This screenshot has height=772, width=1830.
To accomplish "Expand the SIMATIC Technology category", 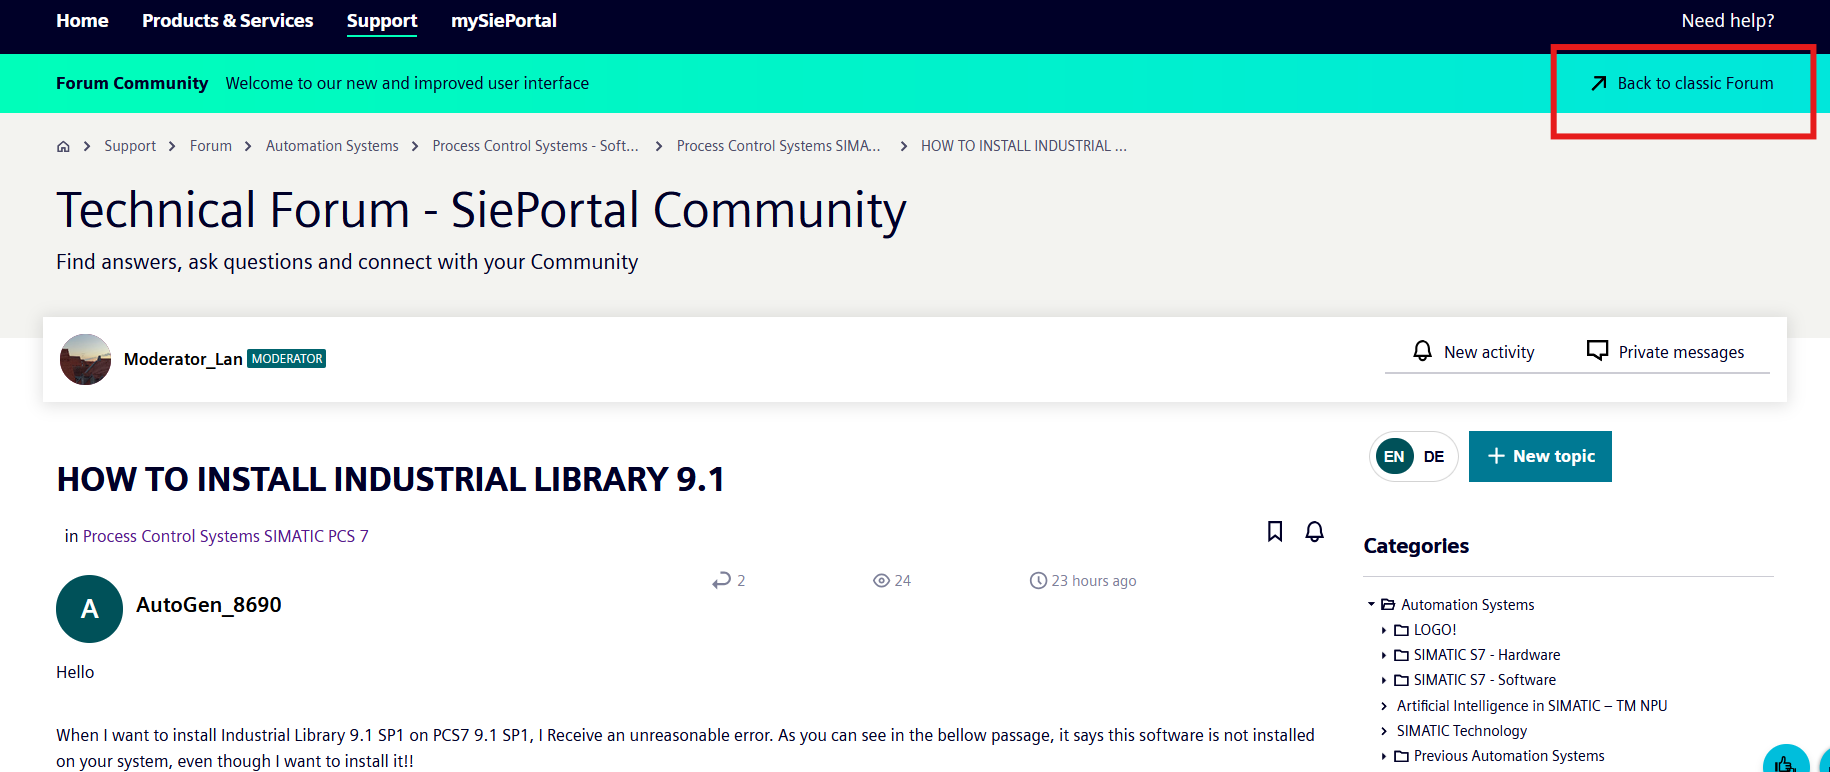I will point(1384,731).
